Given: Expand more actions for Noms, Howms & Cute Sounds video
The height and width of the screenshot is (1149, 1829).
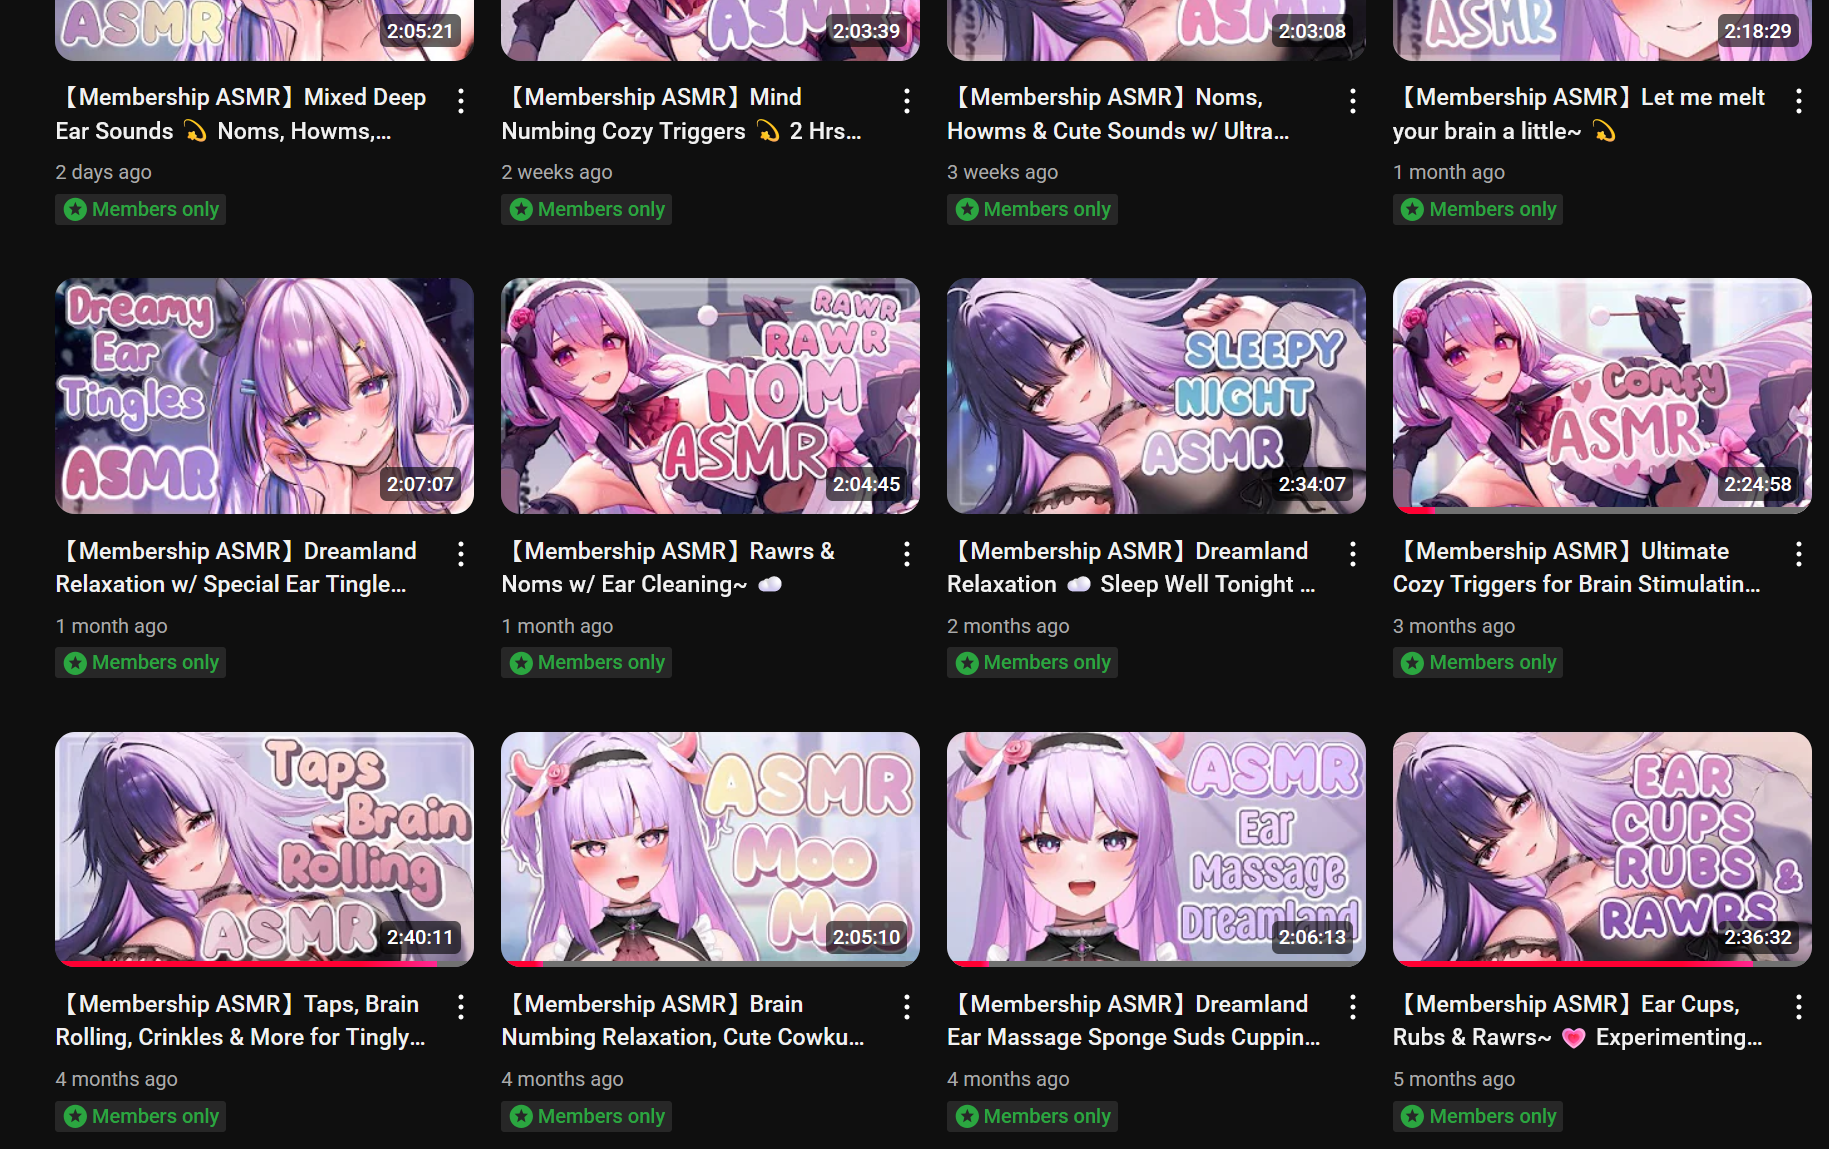Looking at the screenshot, I should coord(1353,101).
